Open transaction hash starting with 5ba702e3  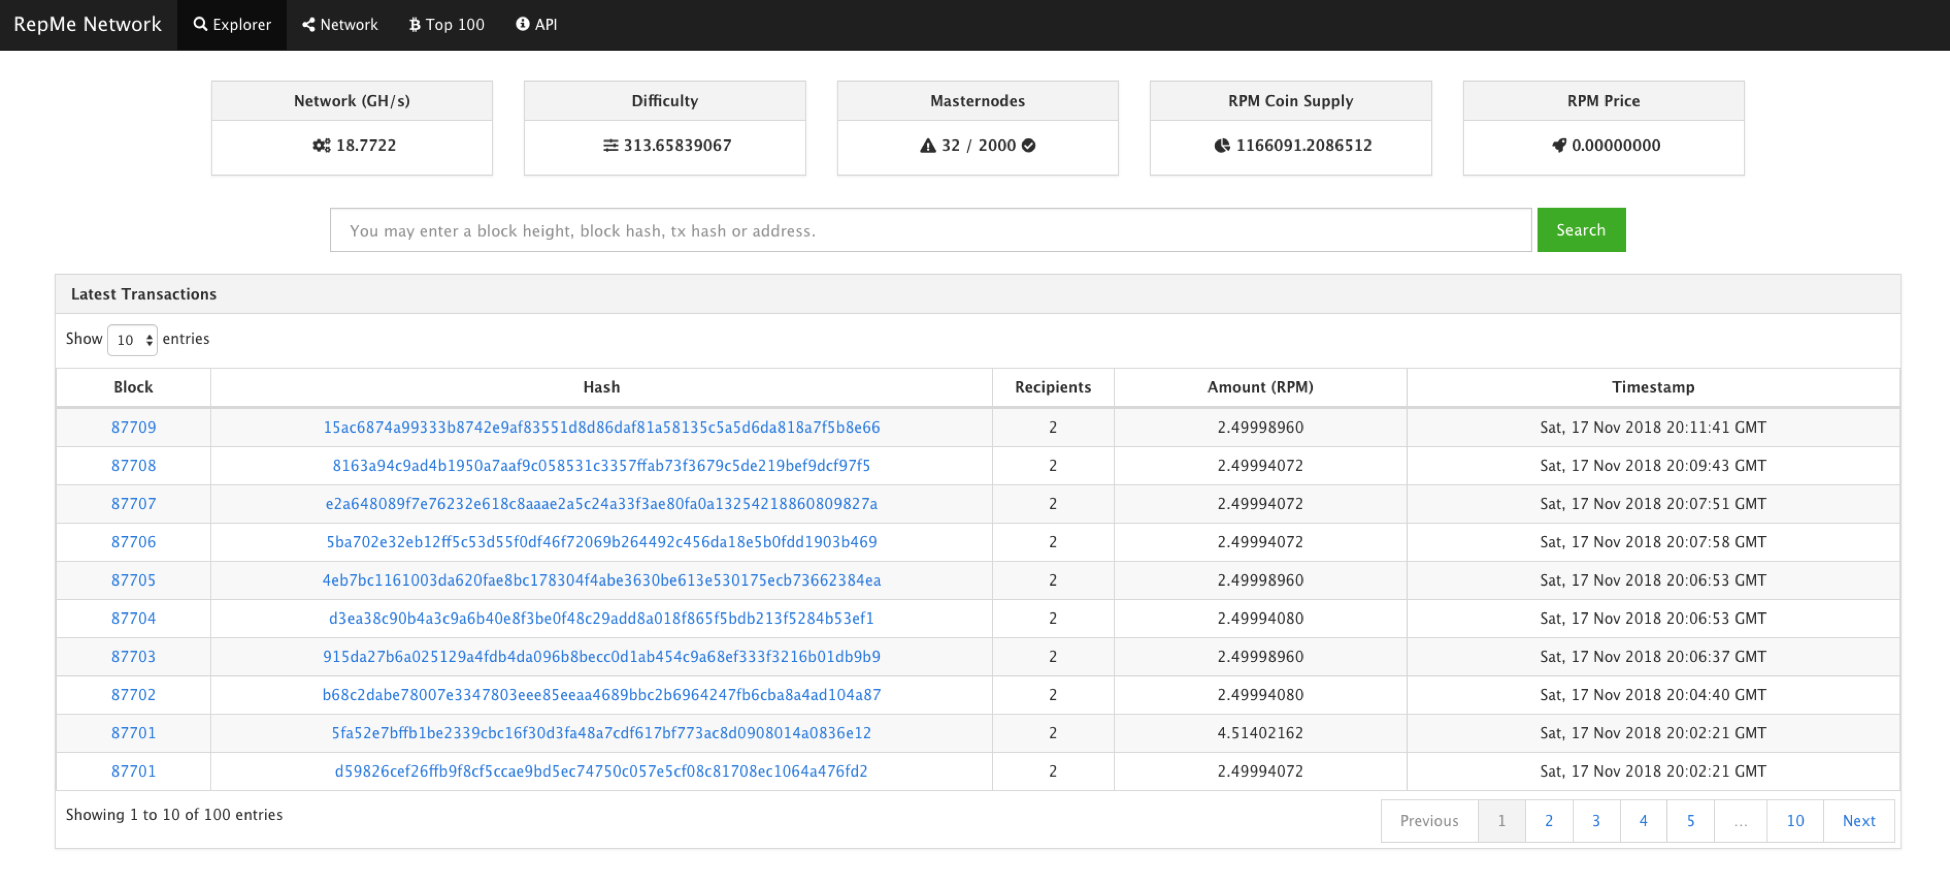tap(601, 542)
